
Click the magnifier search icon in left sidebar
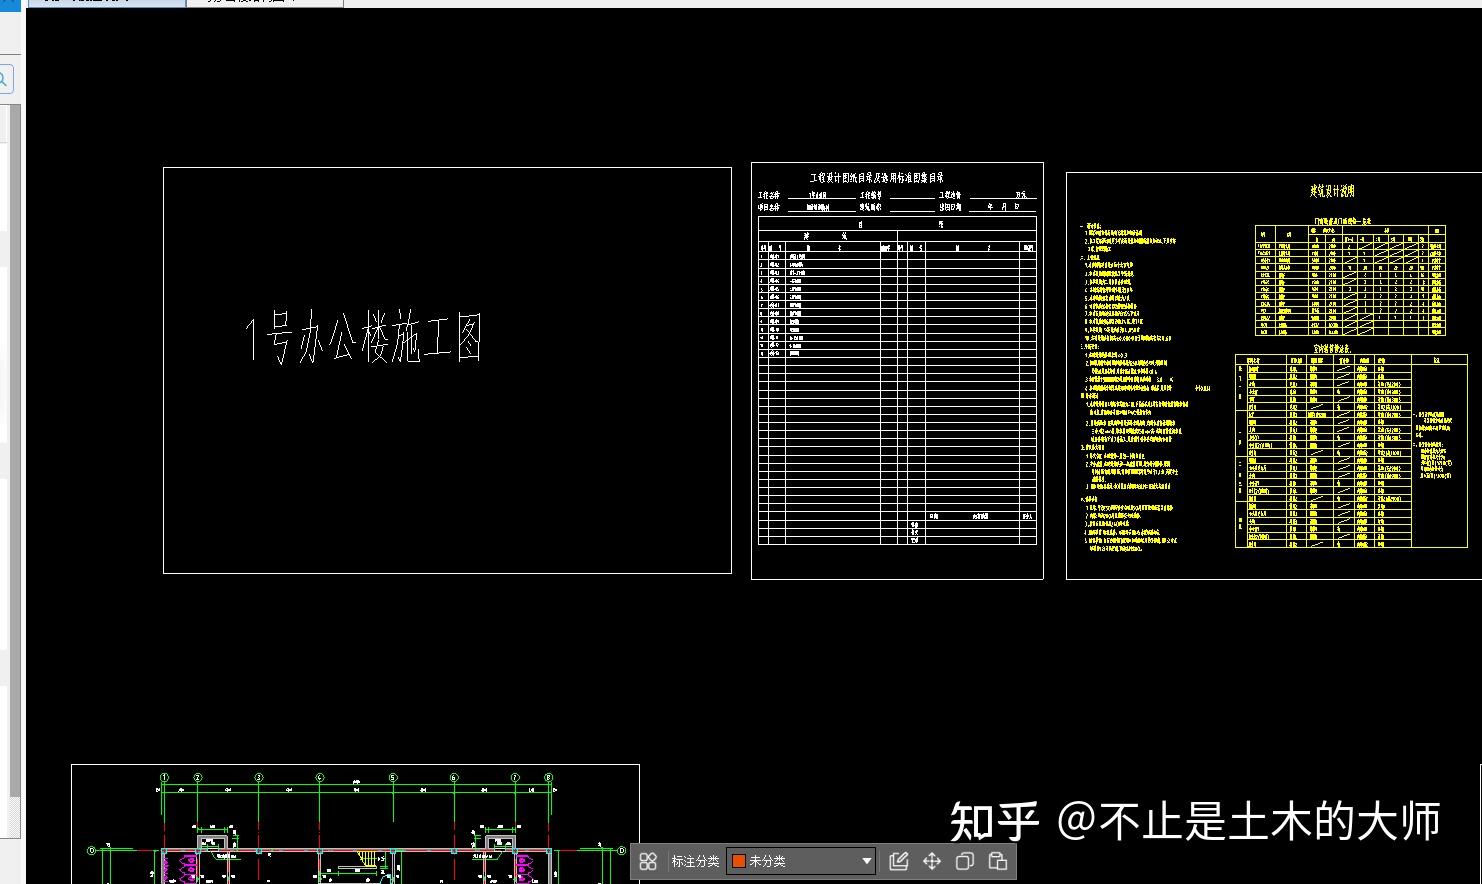(x=4, y=78)
